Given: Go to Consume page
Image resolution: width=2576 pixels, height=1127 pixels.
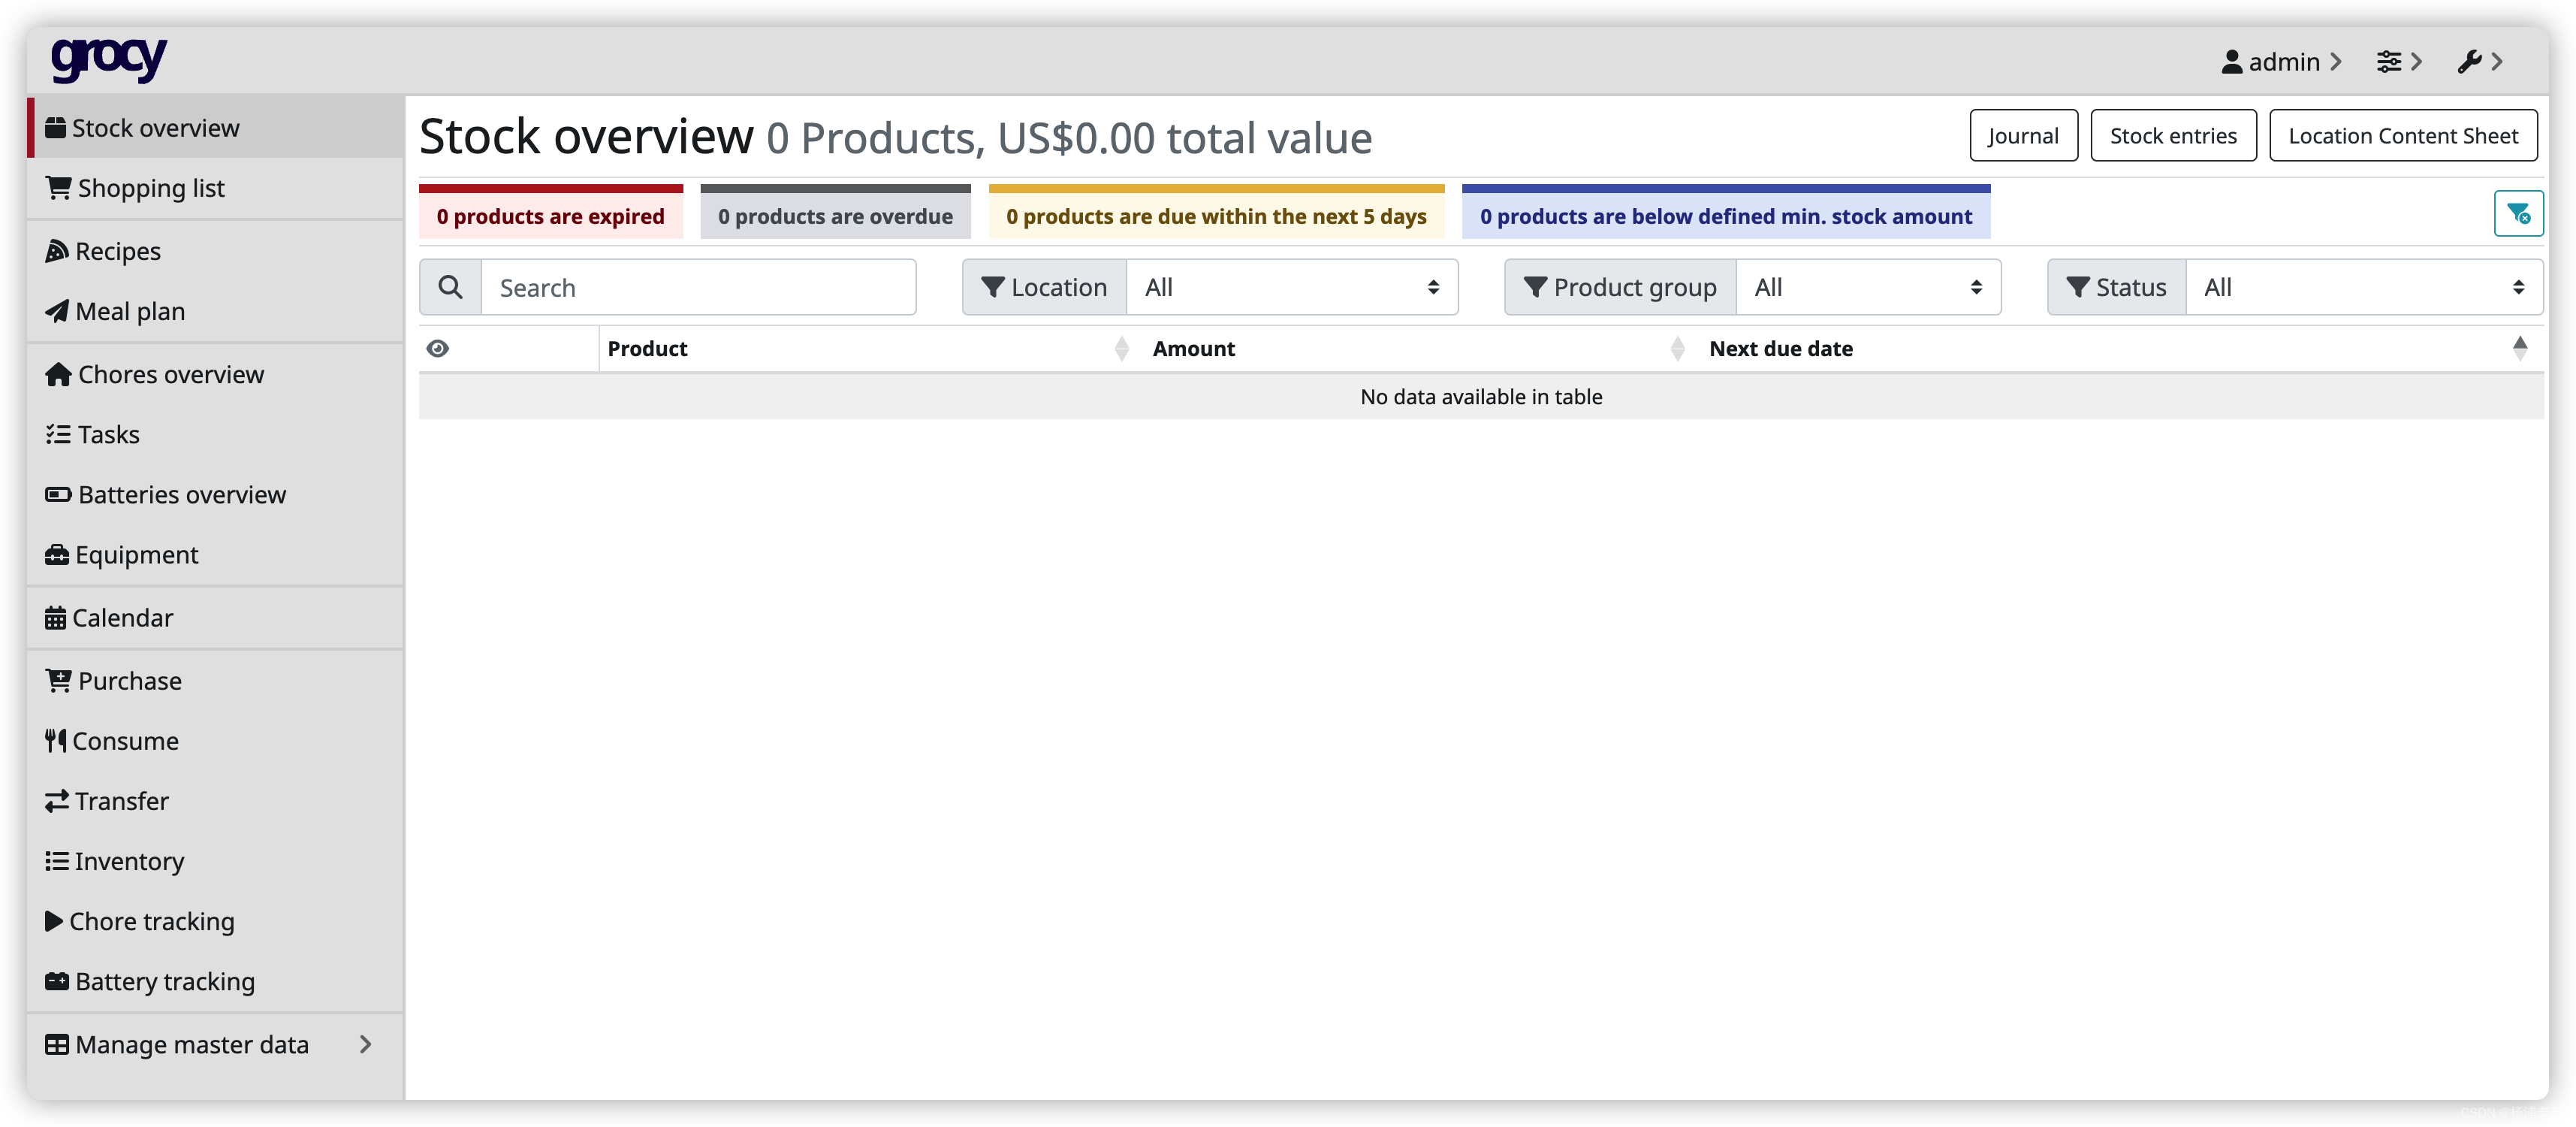Looking at the screenshot, I should 124,741.
